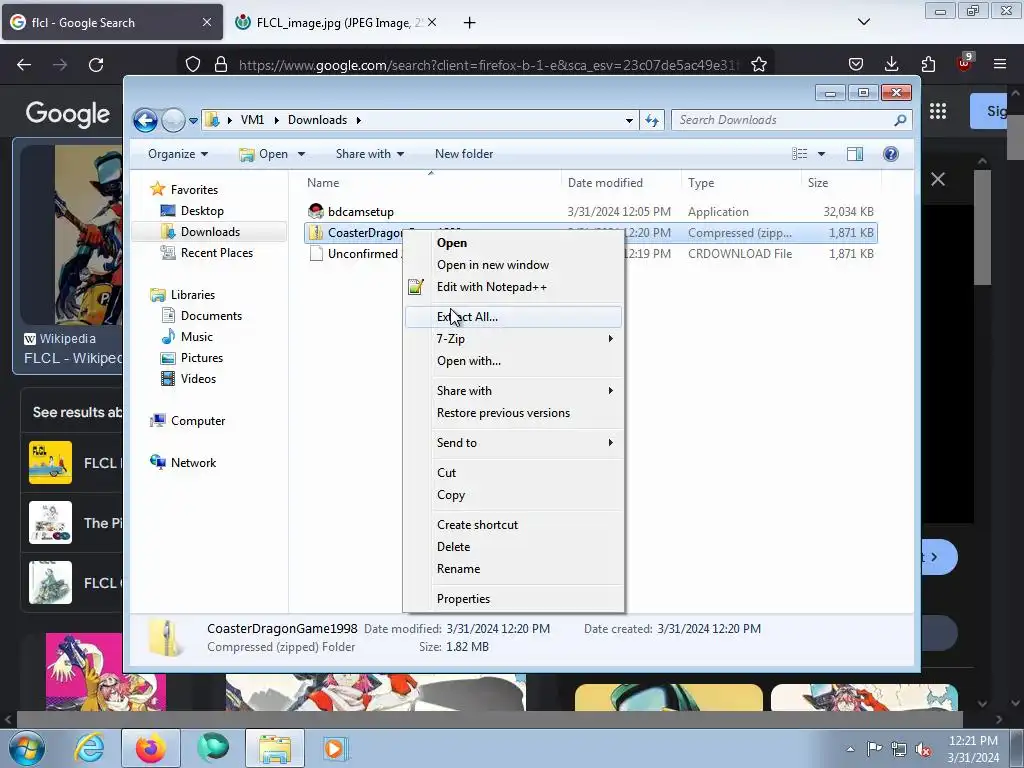This screenshot has width=1024, height=768.
Task: Toggle the preview pane icon
Action: (855, 154)
